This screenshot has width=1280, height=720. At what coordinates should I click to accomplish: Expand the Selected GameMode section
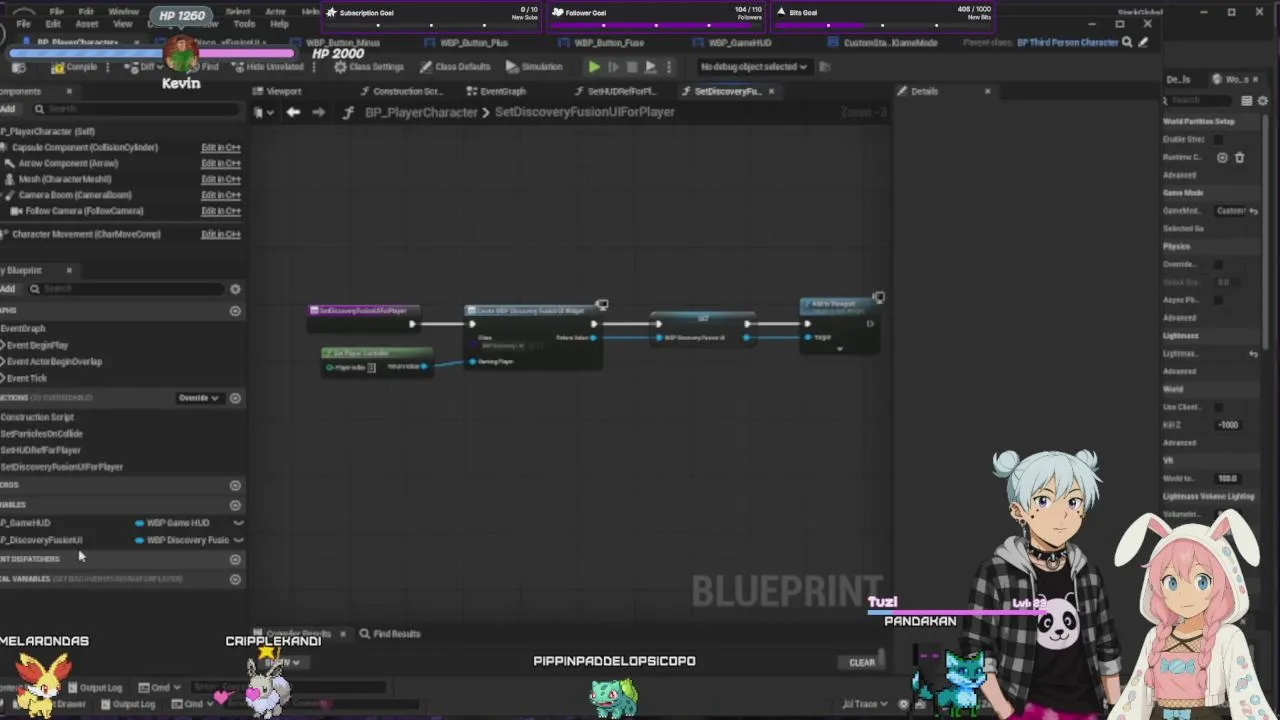click(1183, 228)
